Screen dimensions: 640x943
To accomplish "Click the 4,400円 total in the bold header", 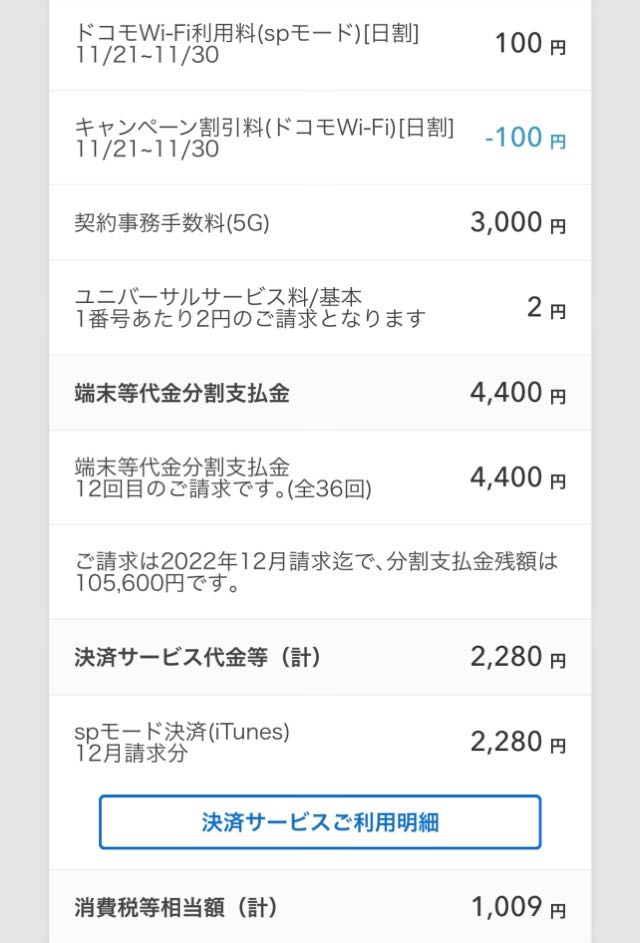I will tap(518, 393).
